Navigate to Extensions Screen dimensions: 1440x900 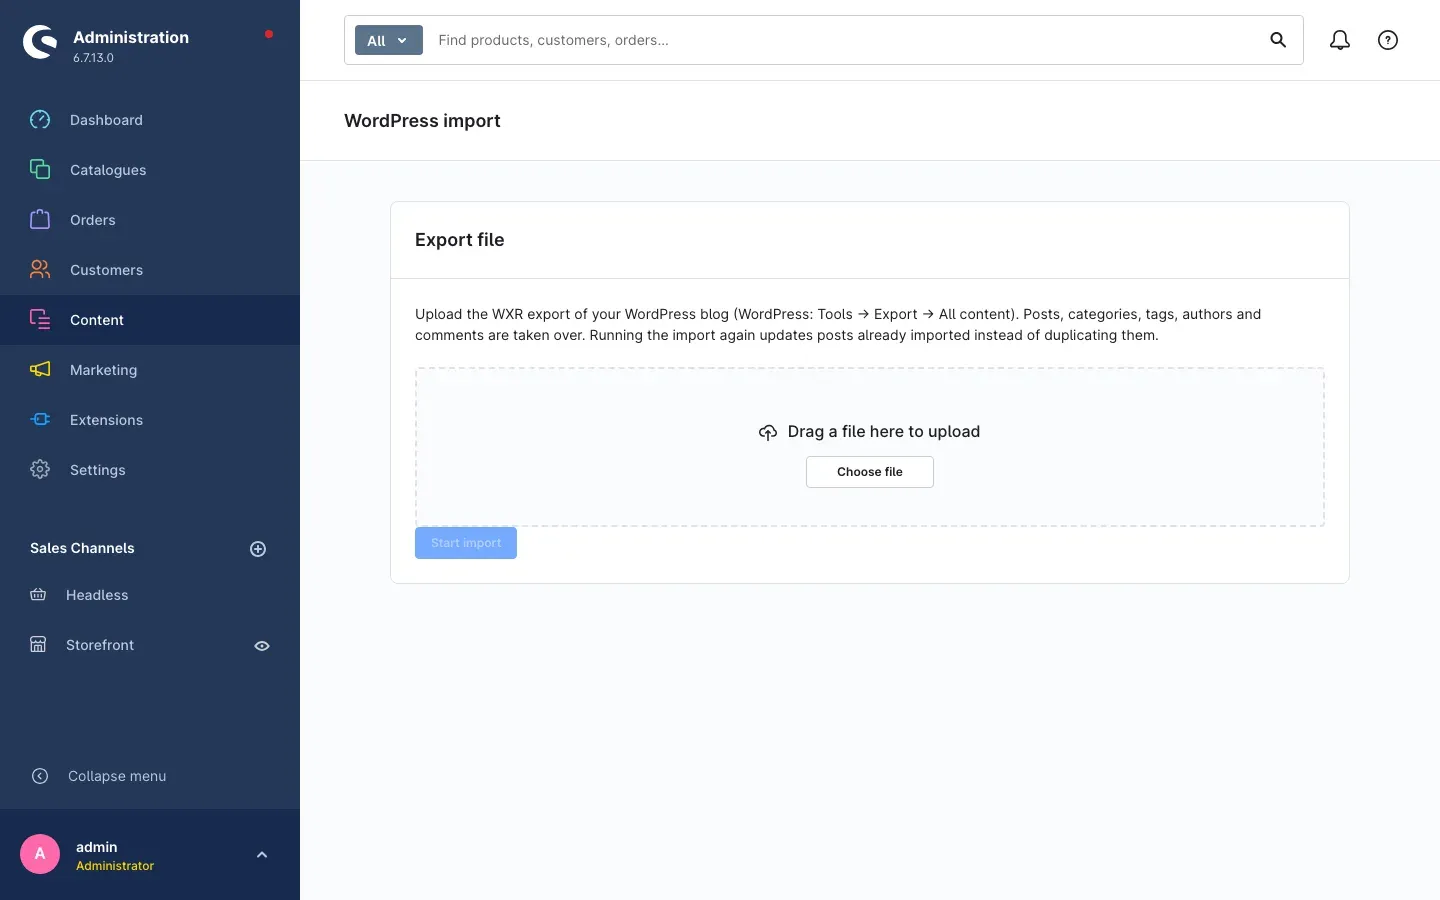[x=150, y=420]
